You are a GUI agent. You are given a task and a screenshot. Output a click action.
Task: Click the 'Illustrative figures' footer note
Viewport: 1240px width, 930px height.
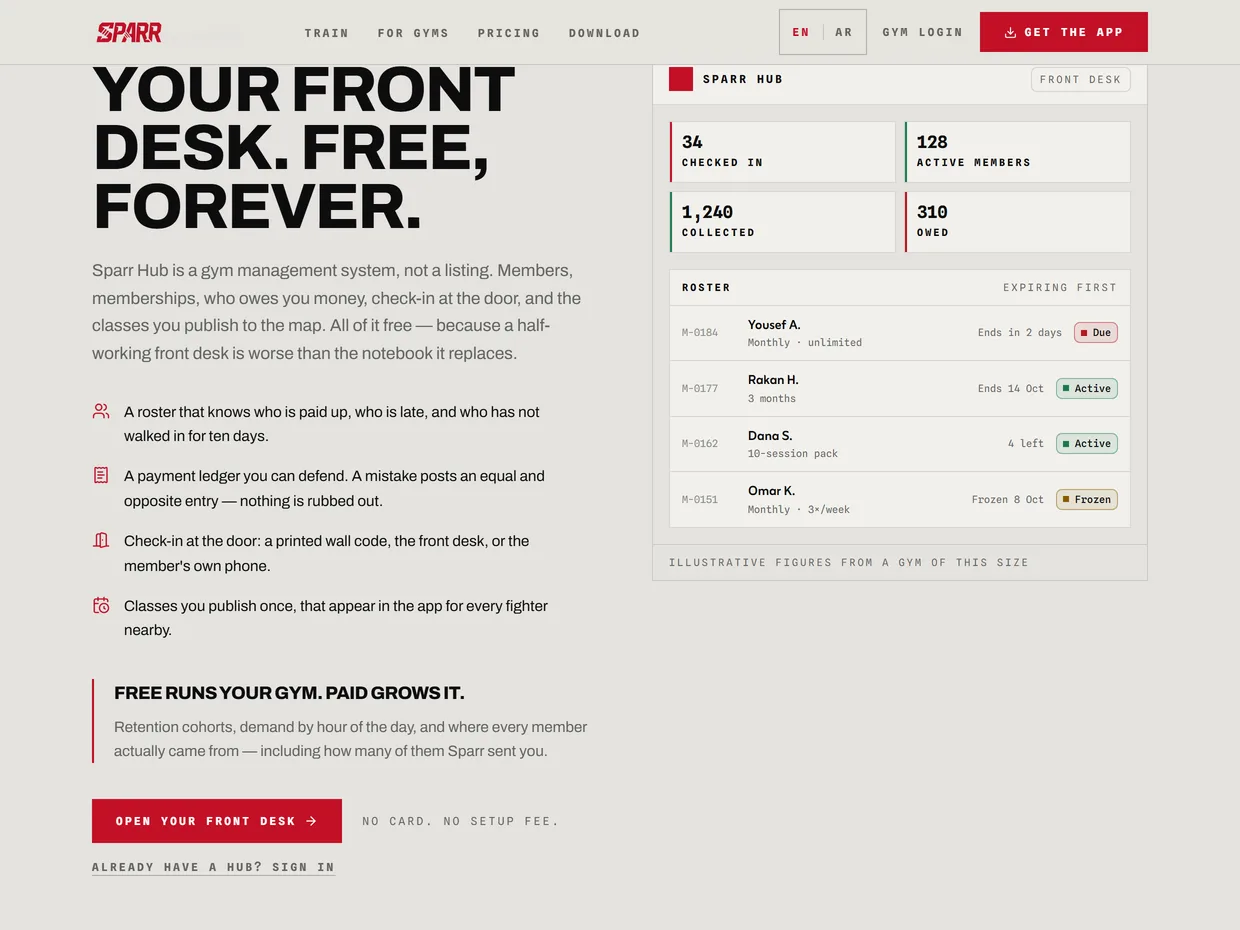point(849,563)
